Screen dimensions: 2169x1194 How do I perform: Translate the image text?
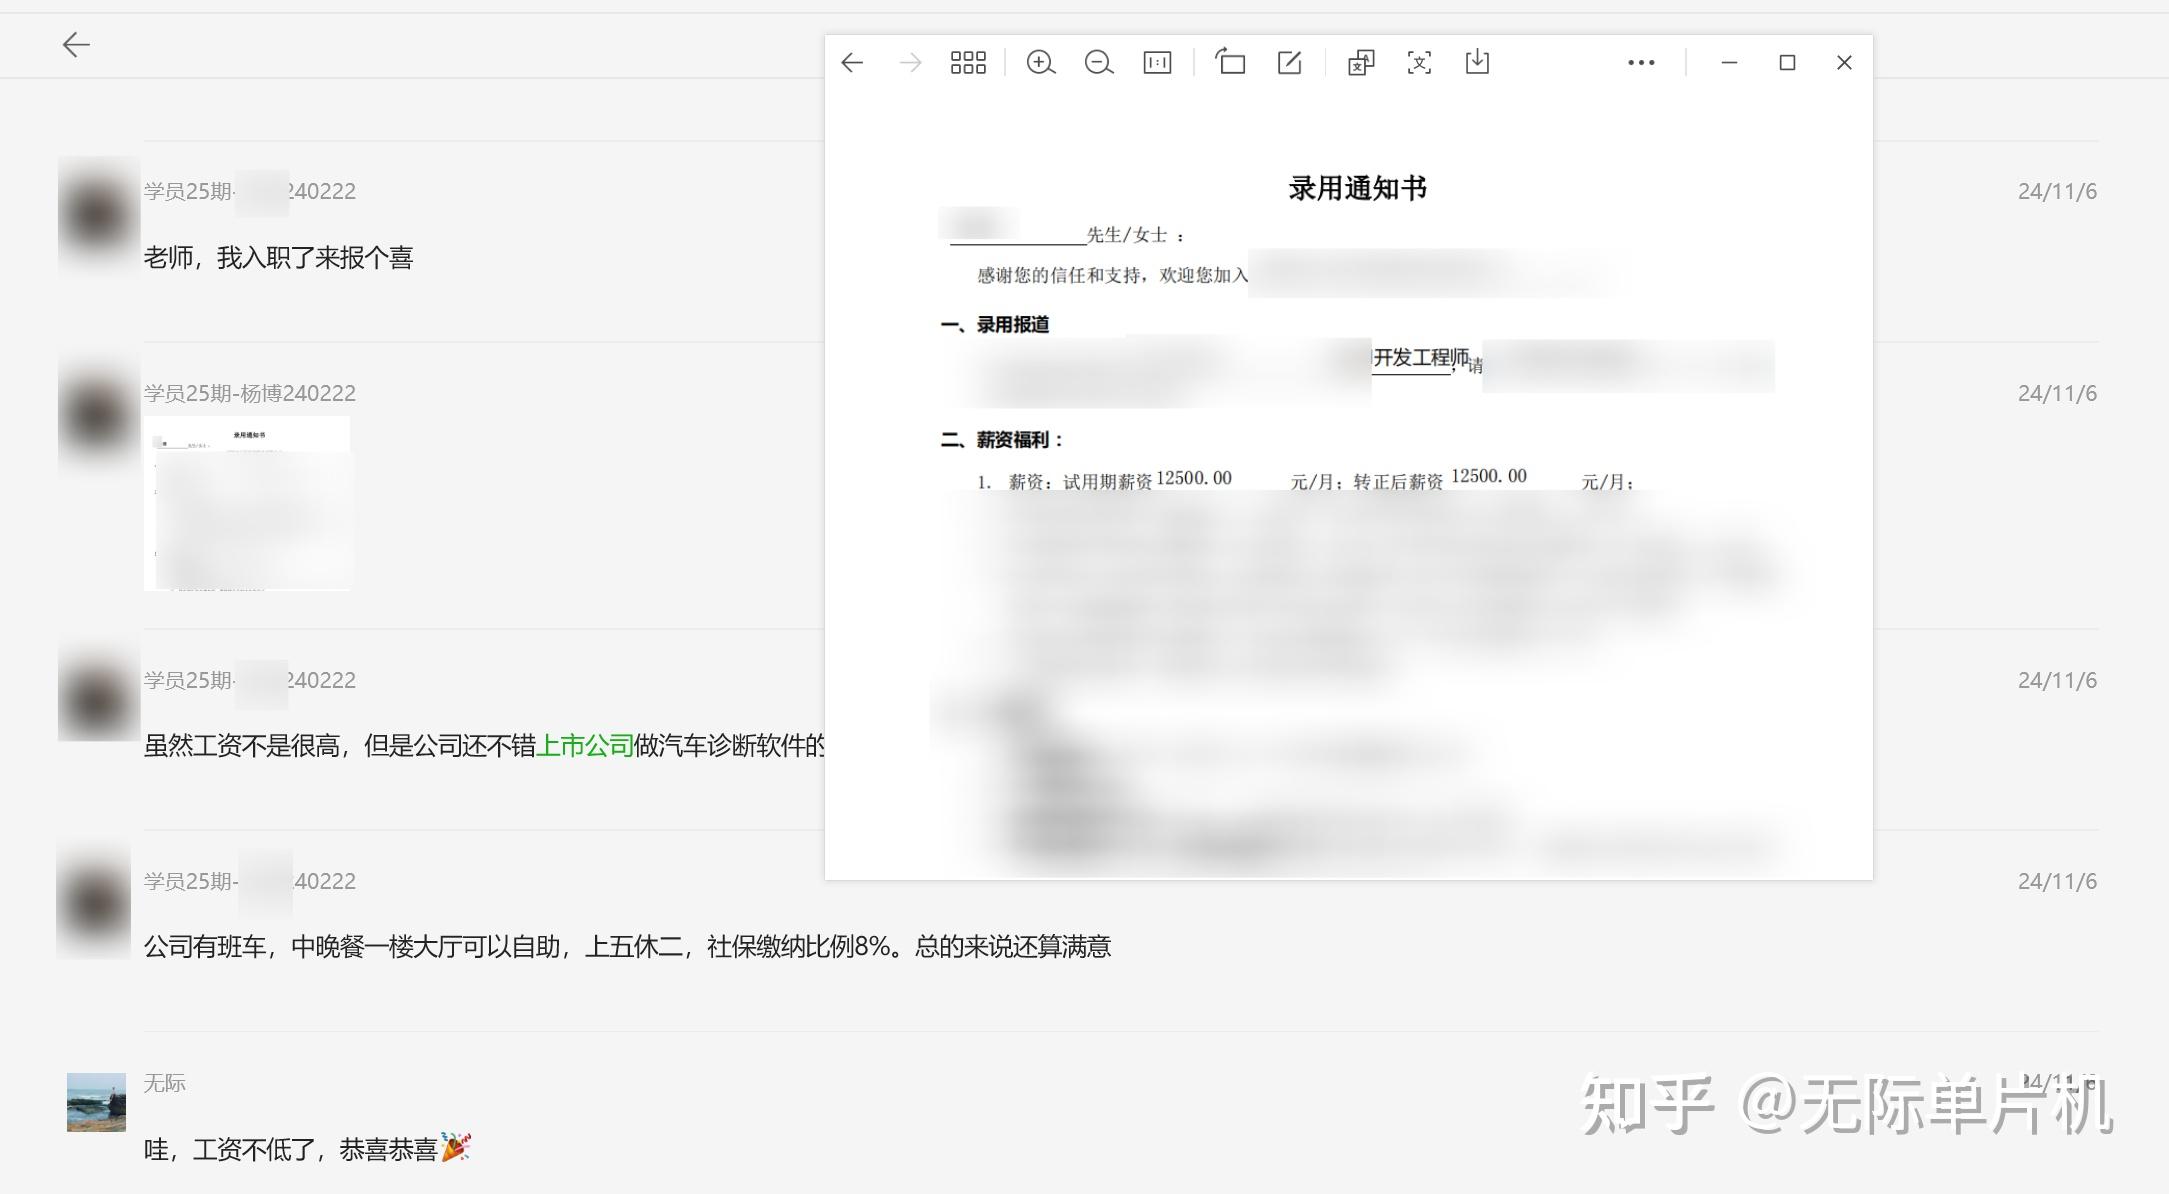pyautogui.click(x=1361, y=63)
